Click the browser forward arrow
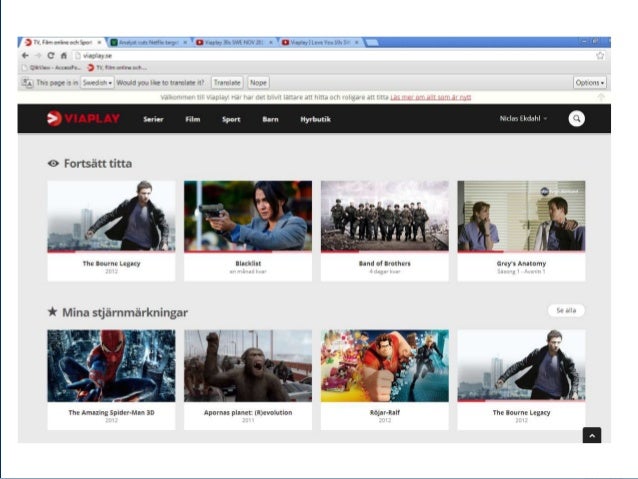This screenshot has height=479, width=638. tap(38, 55)
